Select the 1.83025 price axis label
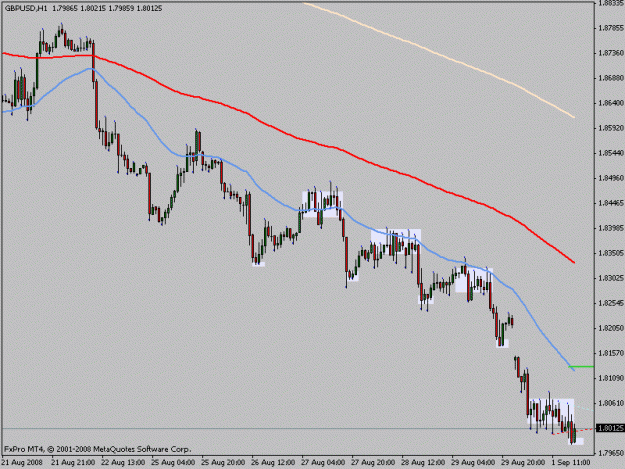Screen dimensions: 625x469 611,278
